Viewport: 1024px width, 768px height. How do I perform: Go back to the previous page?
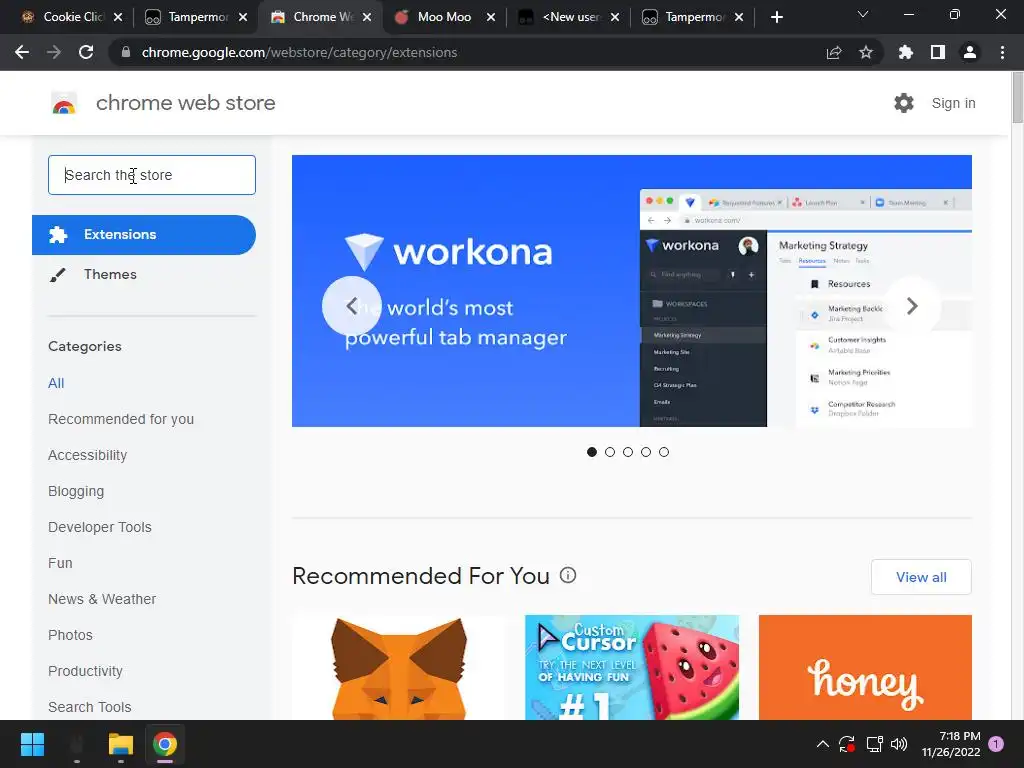22,52
